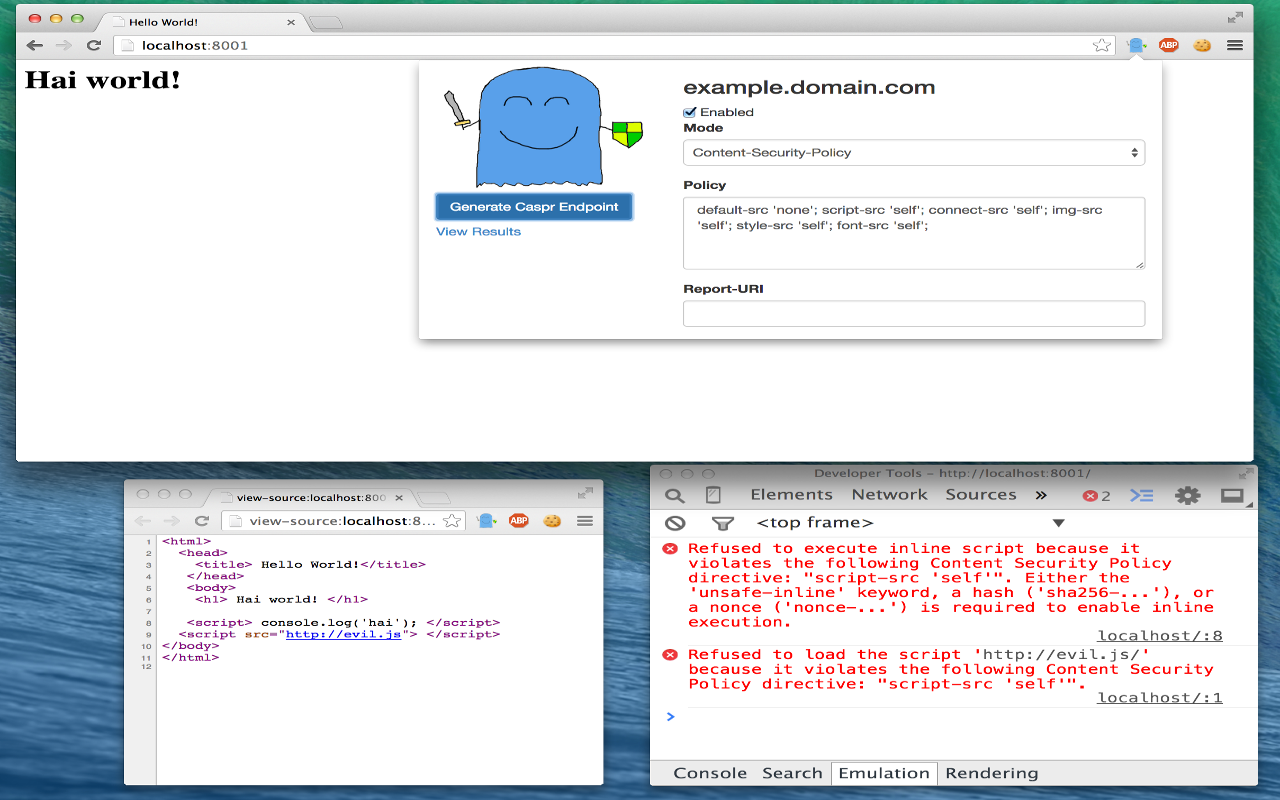Click back arrow in main browser window
The width and height of the screenshot is (1280, 800).
click(x=34, y=45)
